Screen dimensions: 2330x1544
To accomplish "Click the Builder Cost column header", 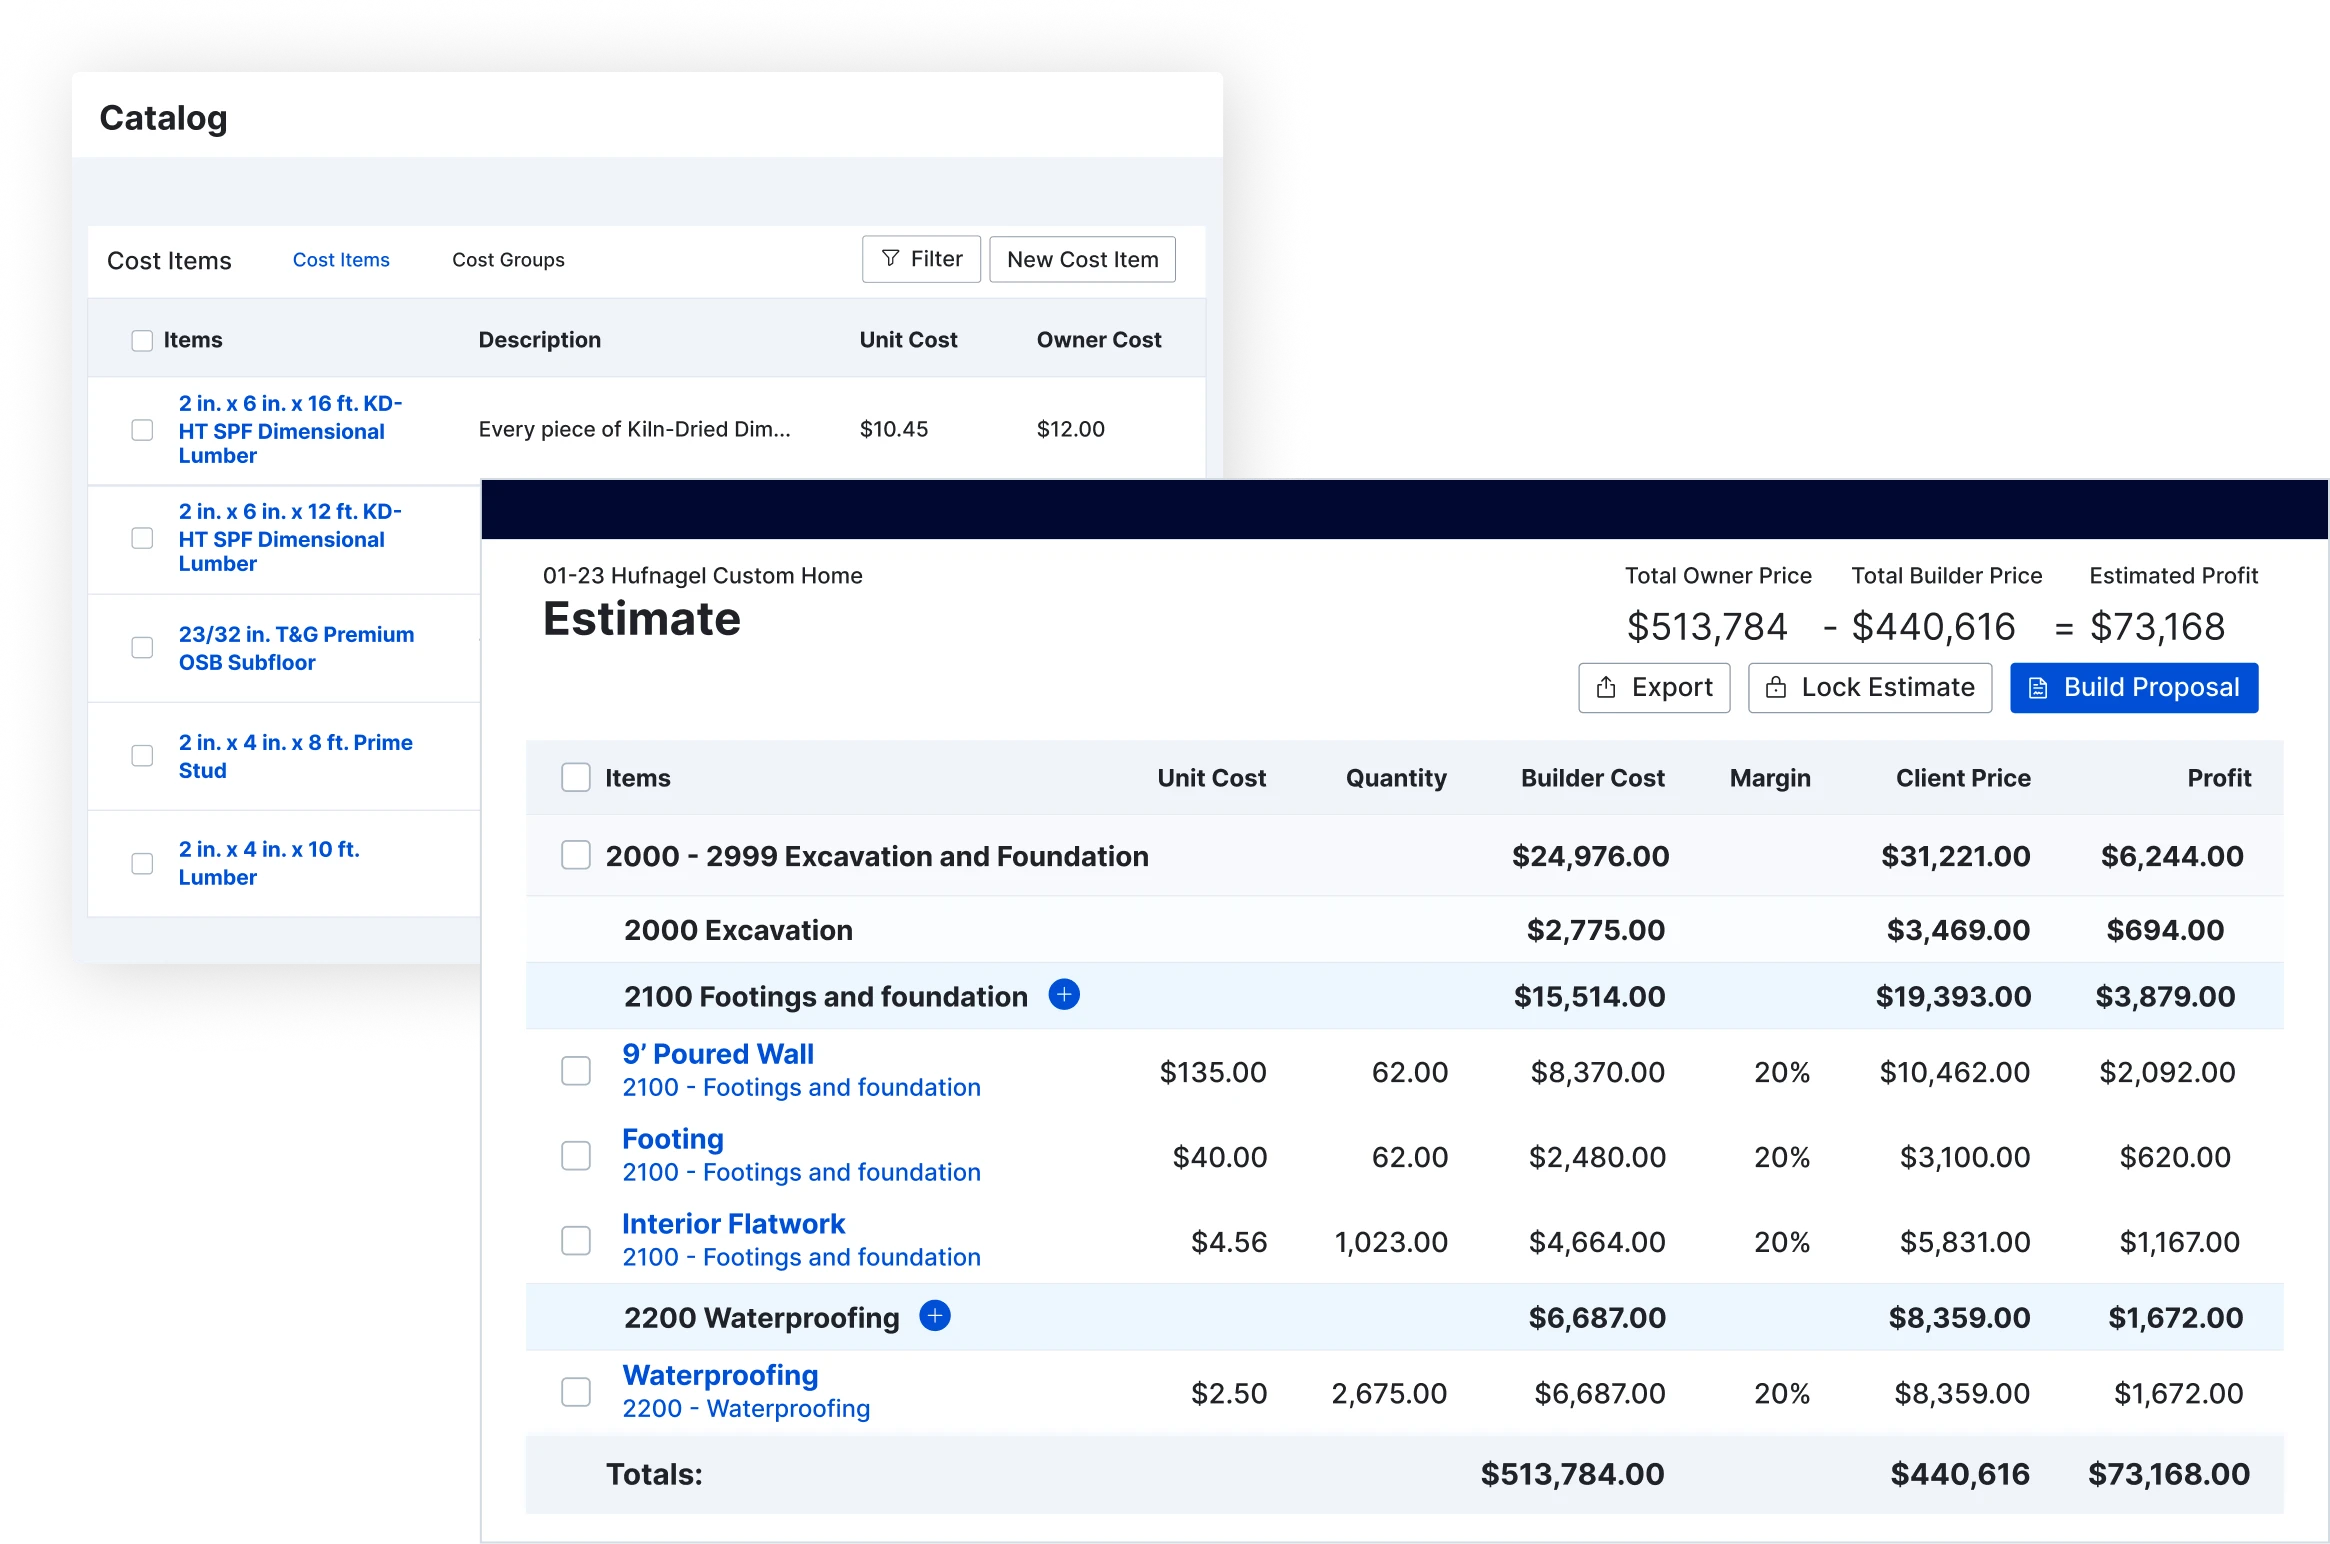I will (1593, 778).
